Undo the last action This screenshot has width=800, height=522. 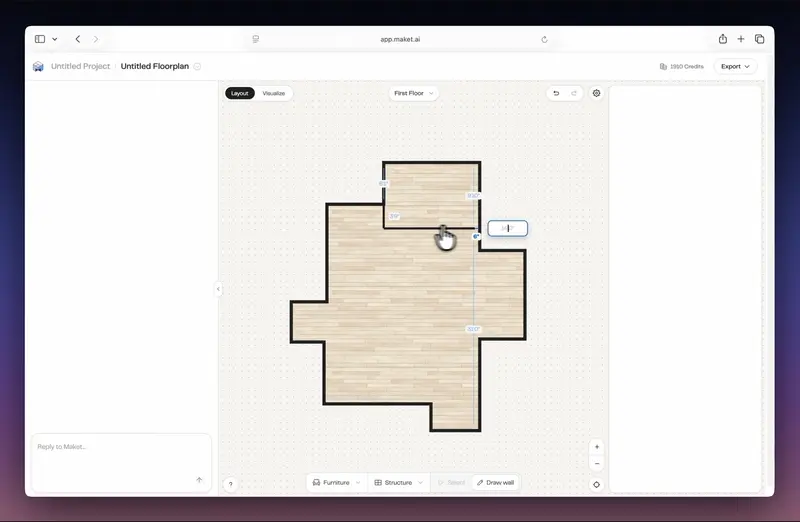pyautogui.click(x=556, y=93)
